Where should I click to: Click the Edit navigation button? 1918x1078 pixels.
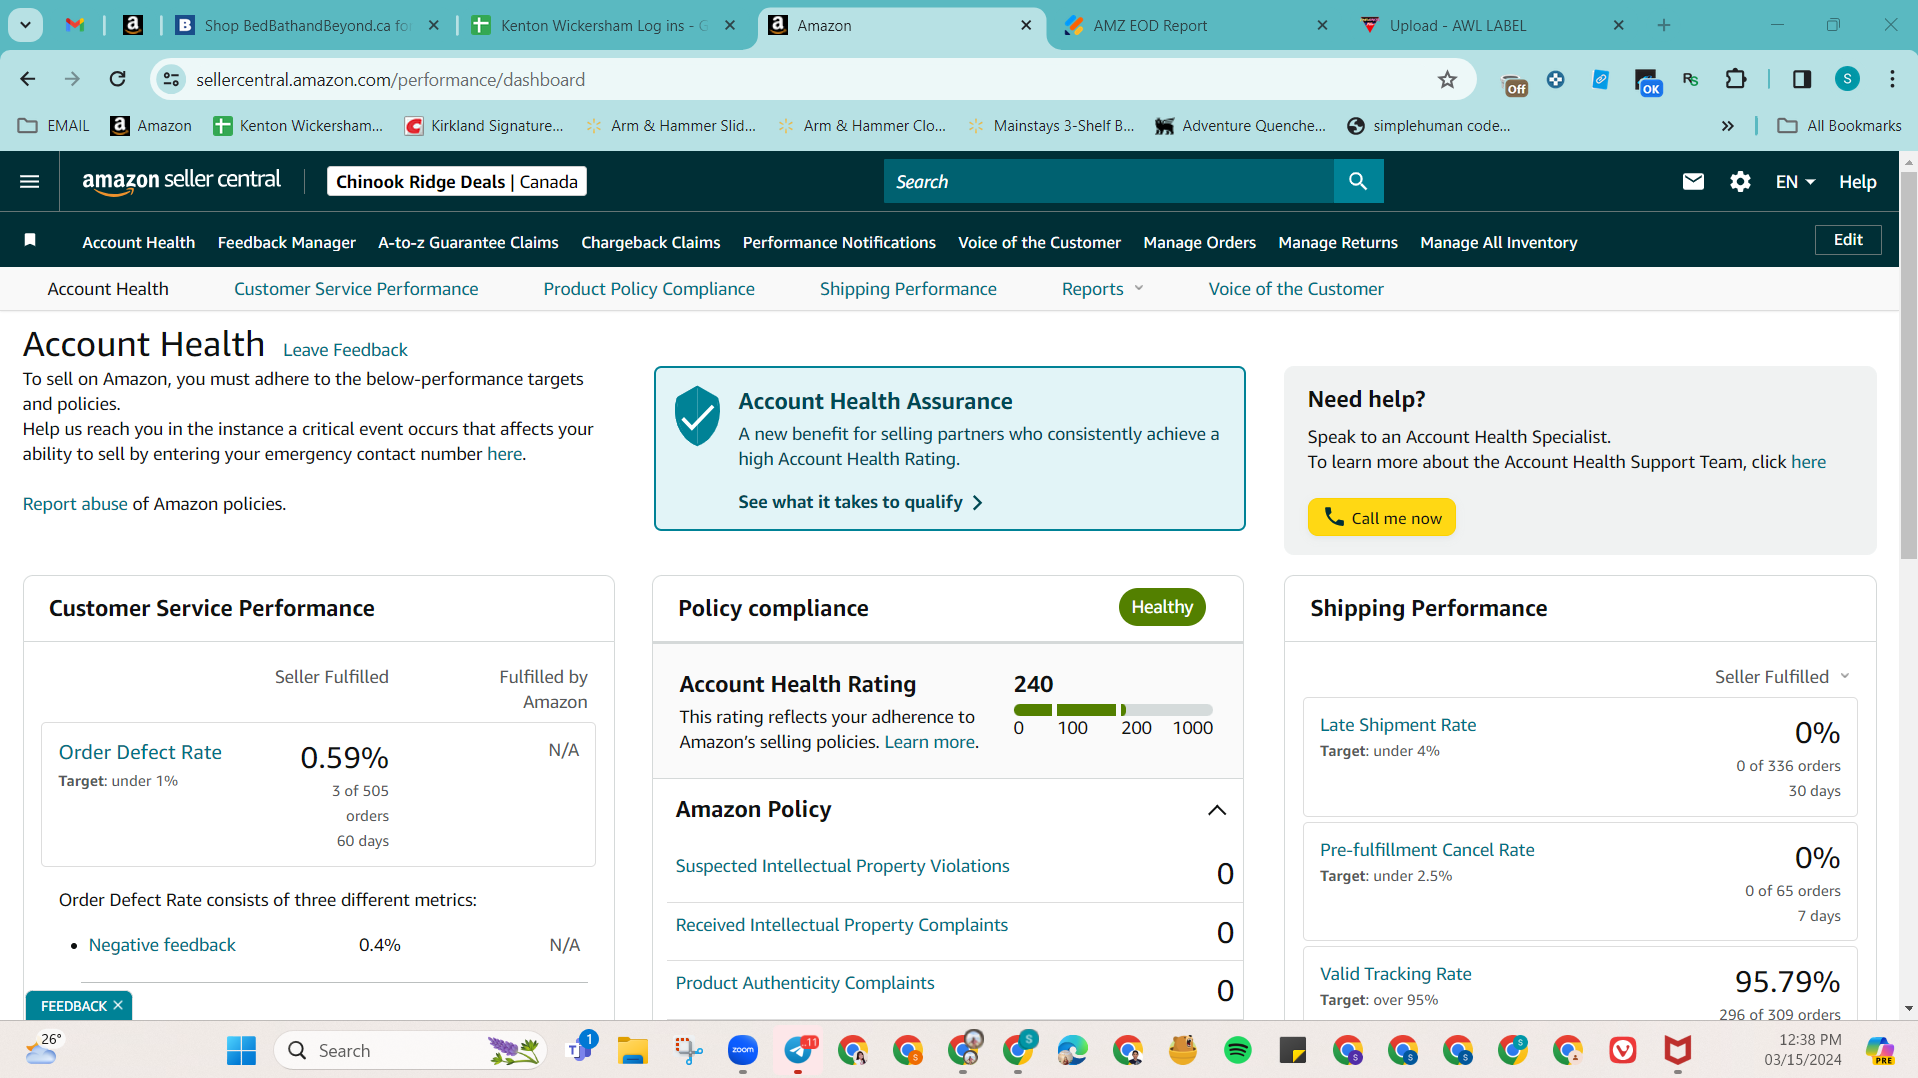click(x=1848, y=240)
